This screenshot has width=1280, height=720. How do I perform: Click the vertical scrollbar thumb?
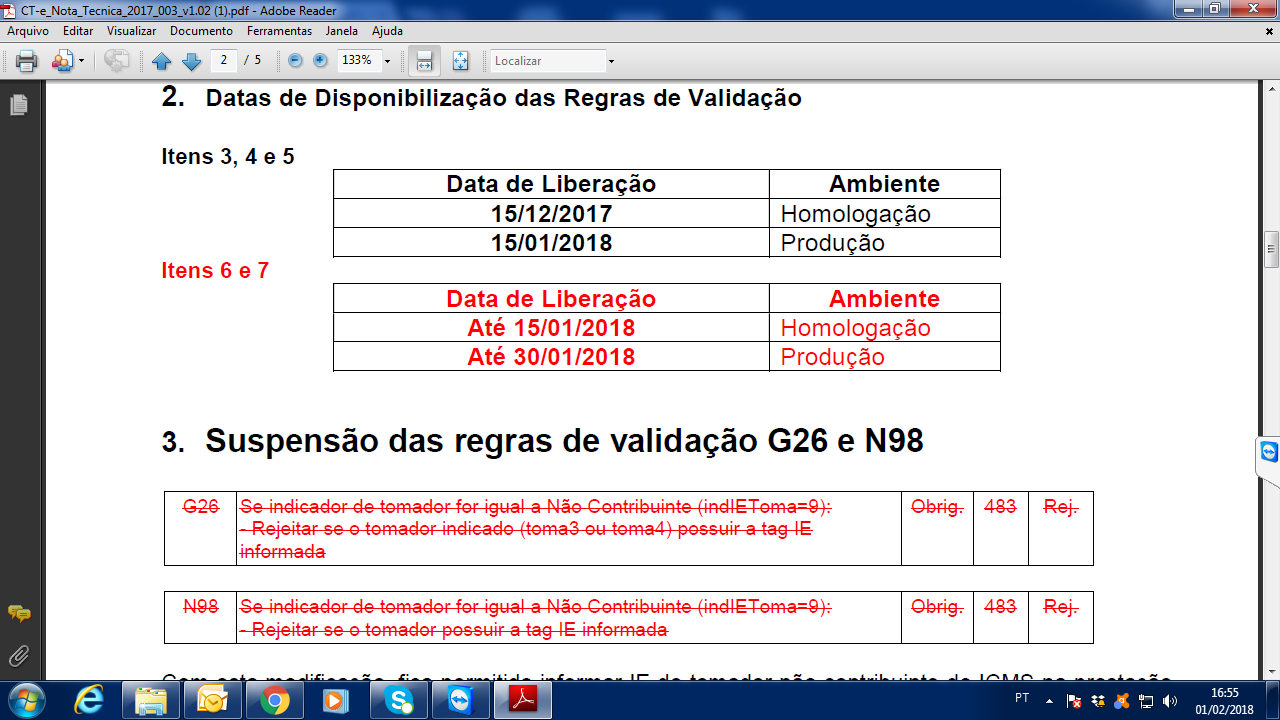point(1271,248)
